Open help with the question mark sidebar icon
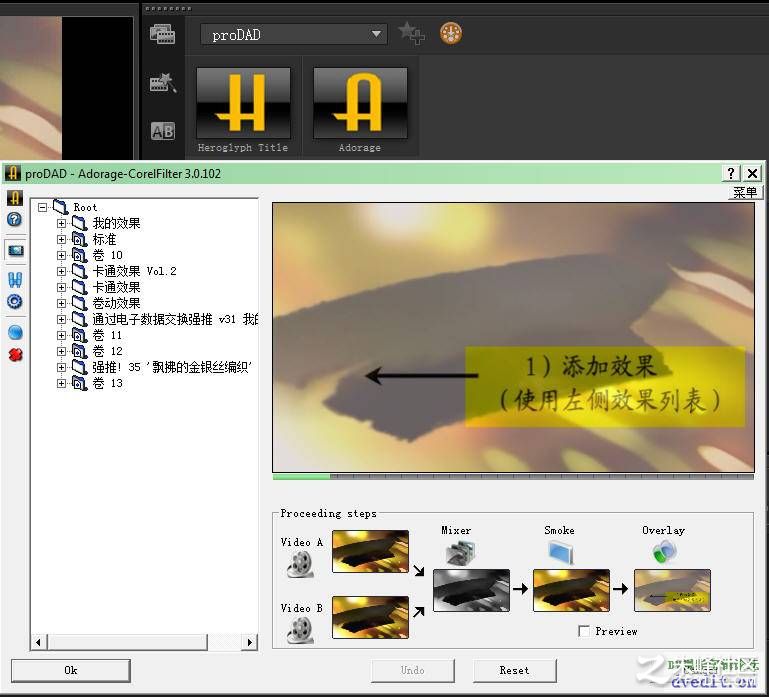 15,219
